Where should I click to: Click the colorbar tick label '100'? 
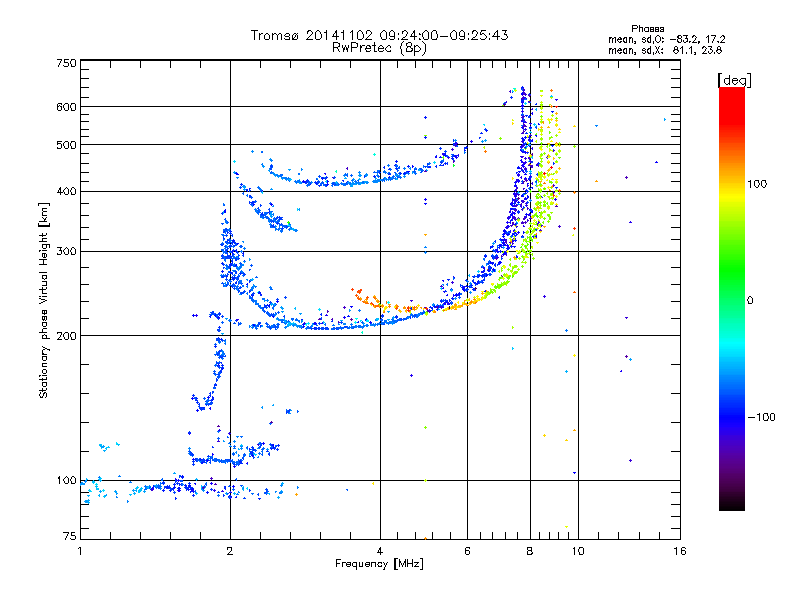(757, 184)
